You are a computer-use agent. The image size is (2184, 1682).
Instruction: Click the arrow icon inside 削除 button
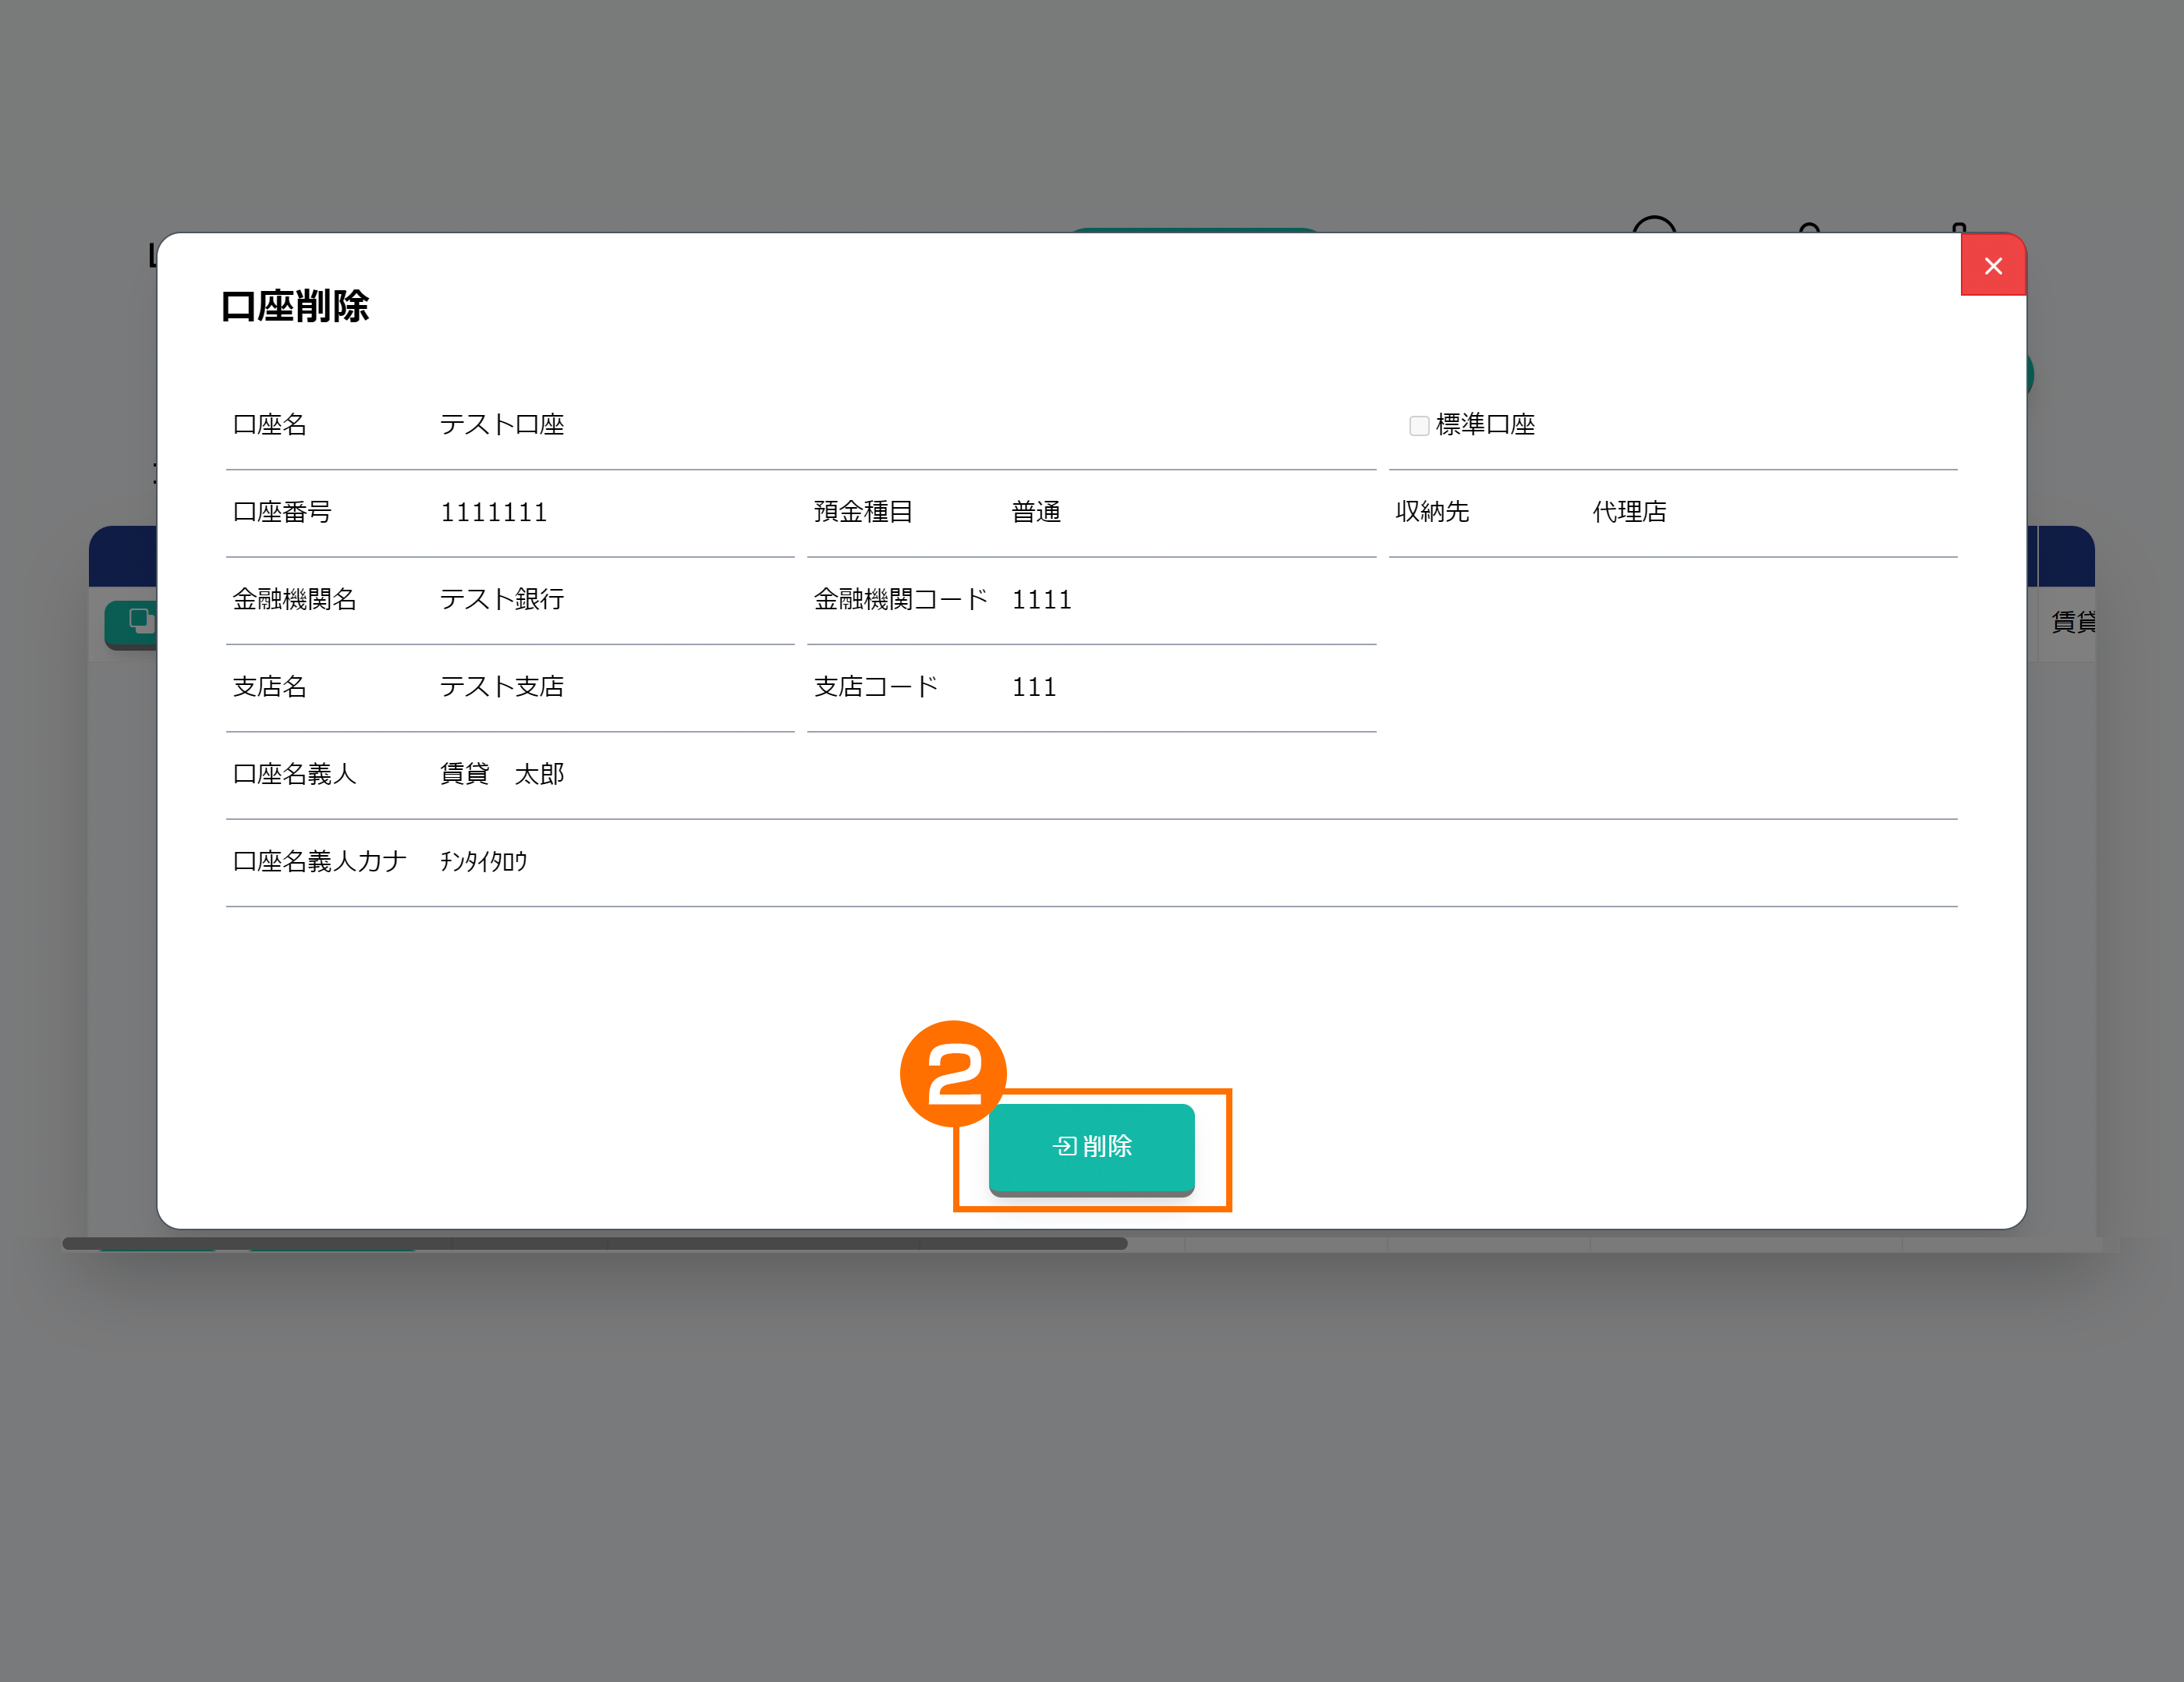(x=1064, y=1147)
